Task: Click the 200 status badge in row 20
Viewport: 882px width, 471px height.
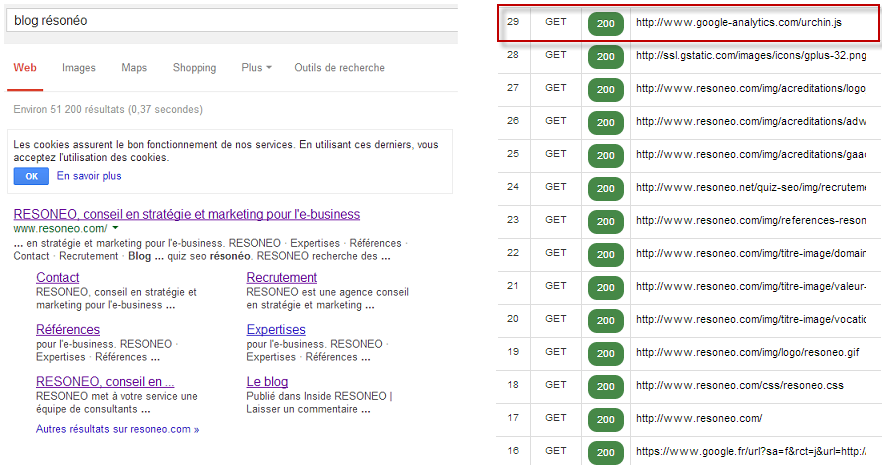Action: pos(606,321)
